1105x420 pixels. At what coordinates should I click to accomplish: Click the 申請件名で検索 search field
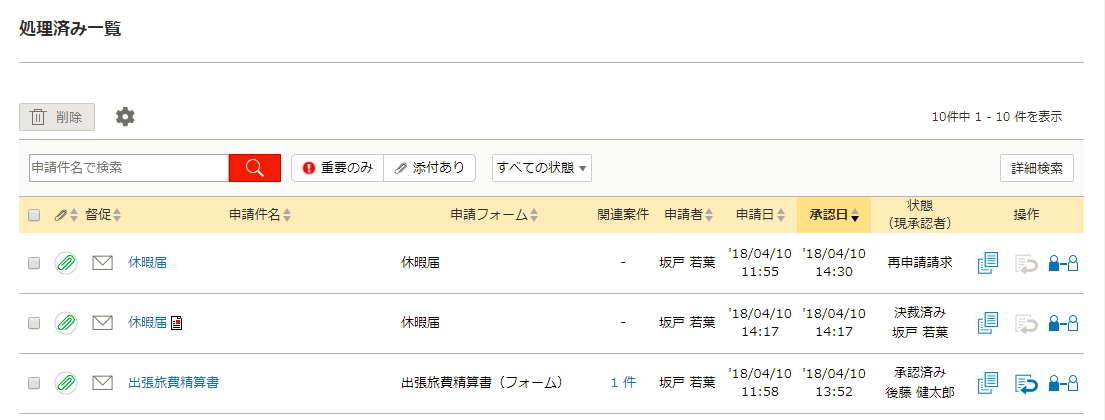[129, 168]
